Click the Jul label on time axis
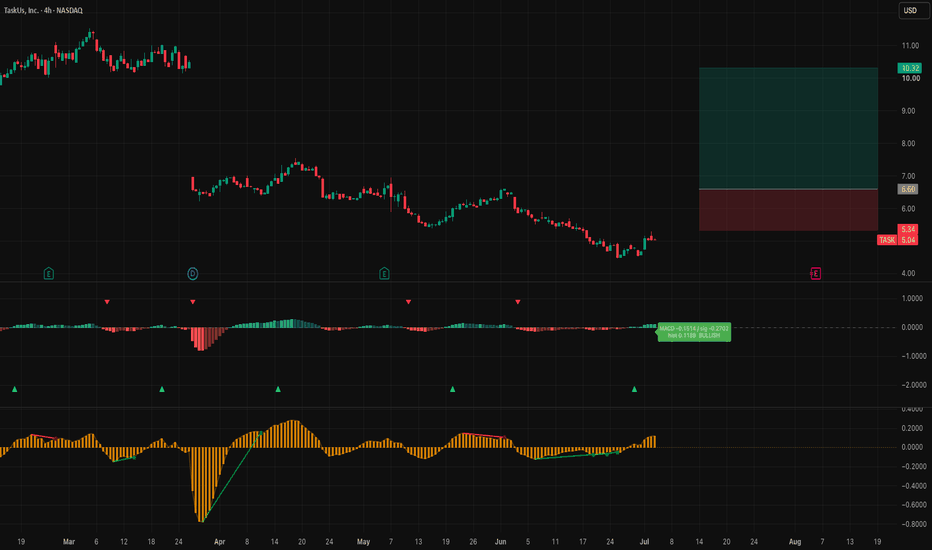The height and width of the screenshot is (550, 932). [644, 542]
